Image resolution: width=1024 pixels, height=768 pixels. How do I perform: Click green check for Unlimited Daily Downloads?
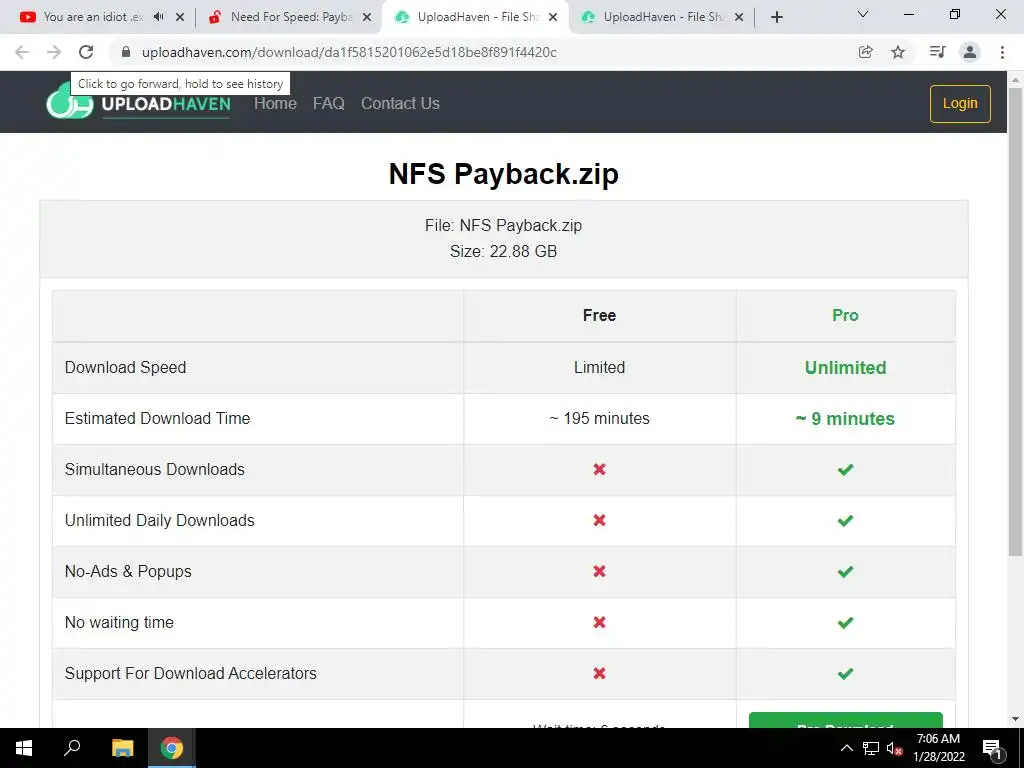pyautogui.click(x=845, y=520)
